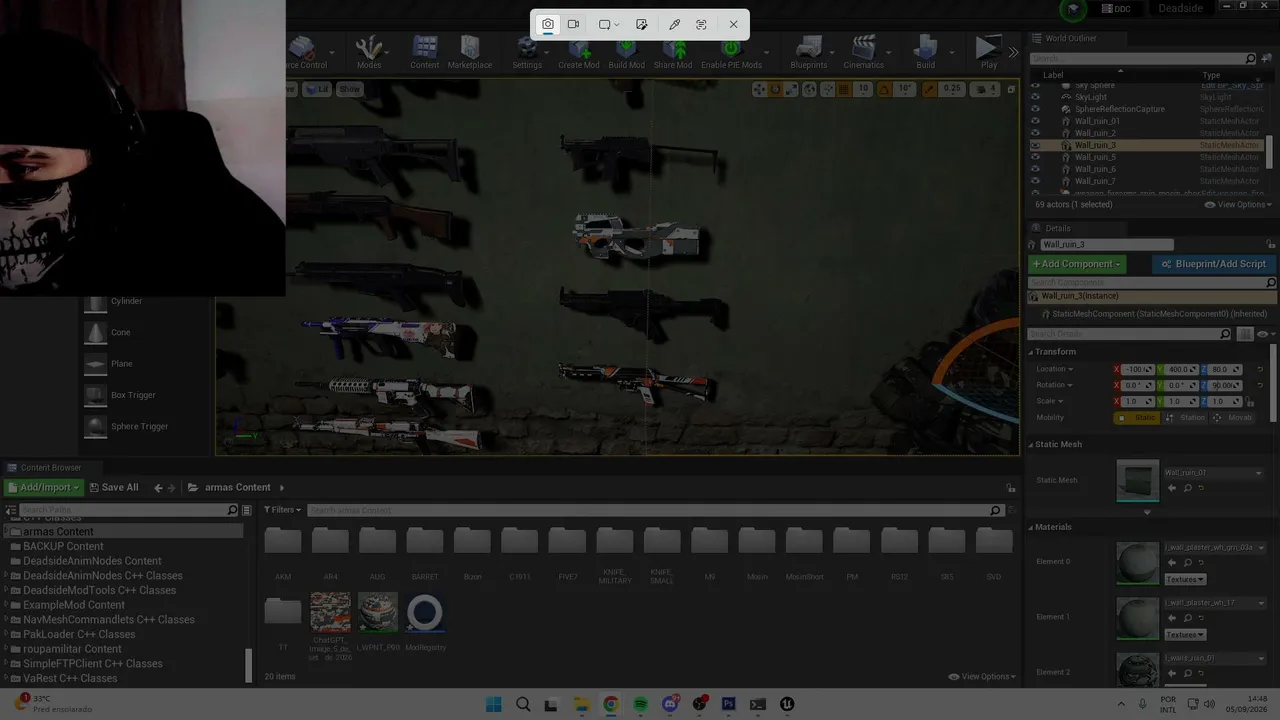Open the Filters dropdown in Content Browser

pos(283,510)
